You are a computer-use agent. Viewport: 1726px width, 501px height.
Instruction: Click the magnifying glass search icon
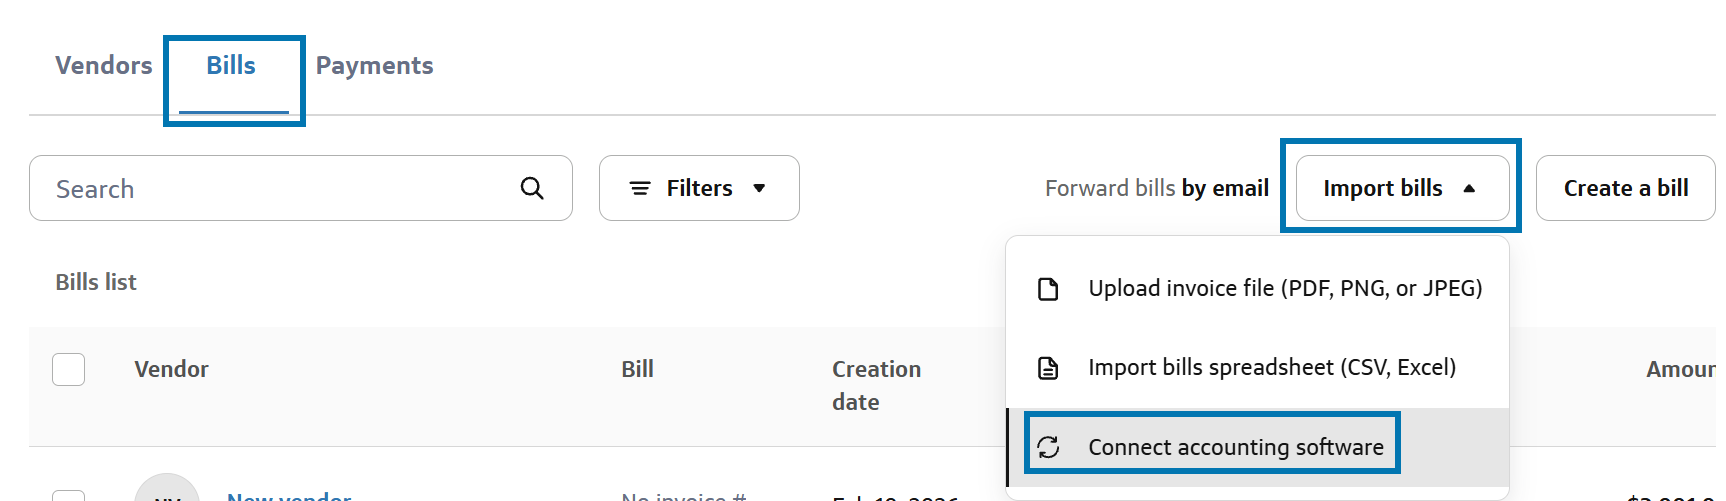(x=532, y=188)
